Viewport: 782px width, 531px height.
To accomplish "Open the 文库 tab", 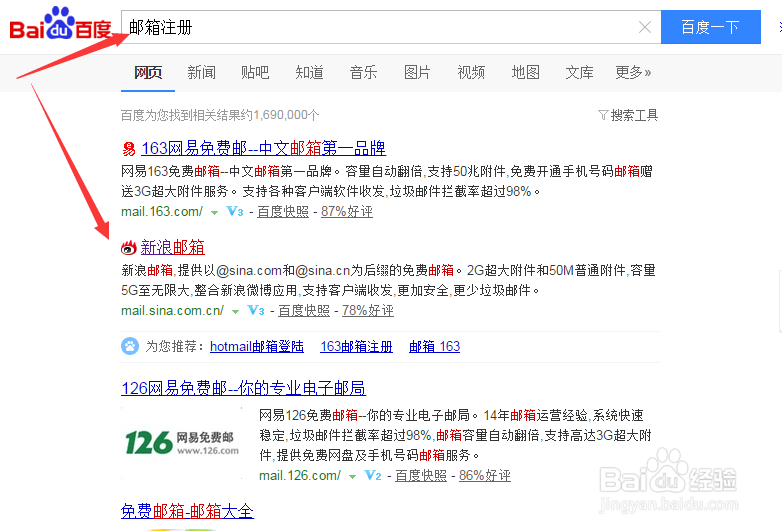I will 580,73.
